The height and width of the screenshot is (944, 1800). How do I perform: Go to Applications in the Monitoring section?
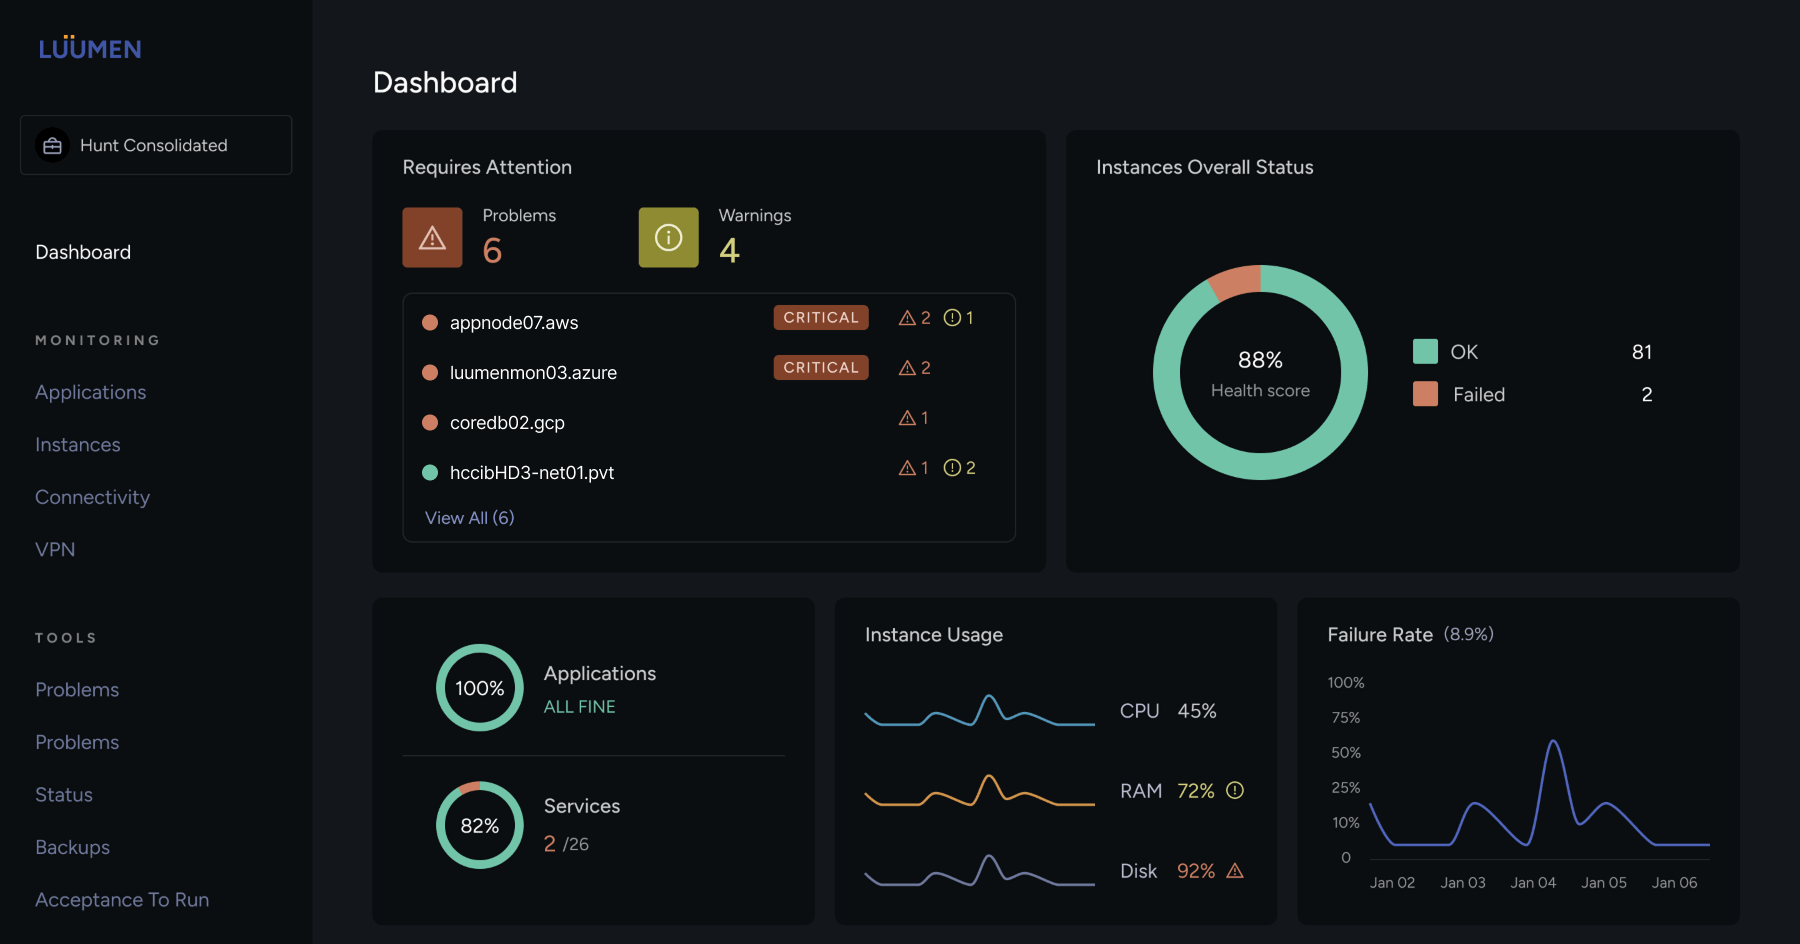click(91, 393)
